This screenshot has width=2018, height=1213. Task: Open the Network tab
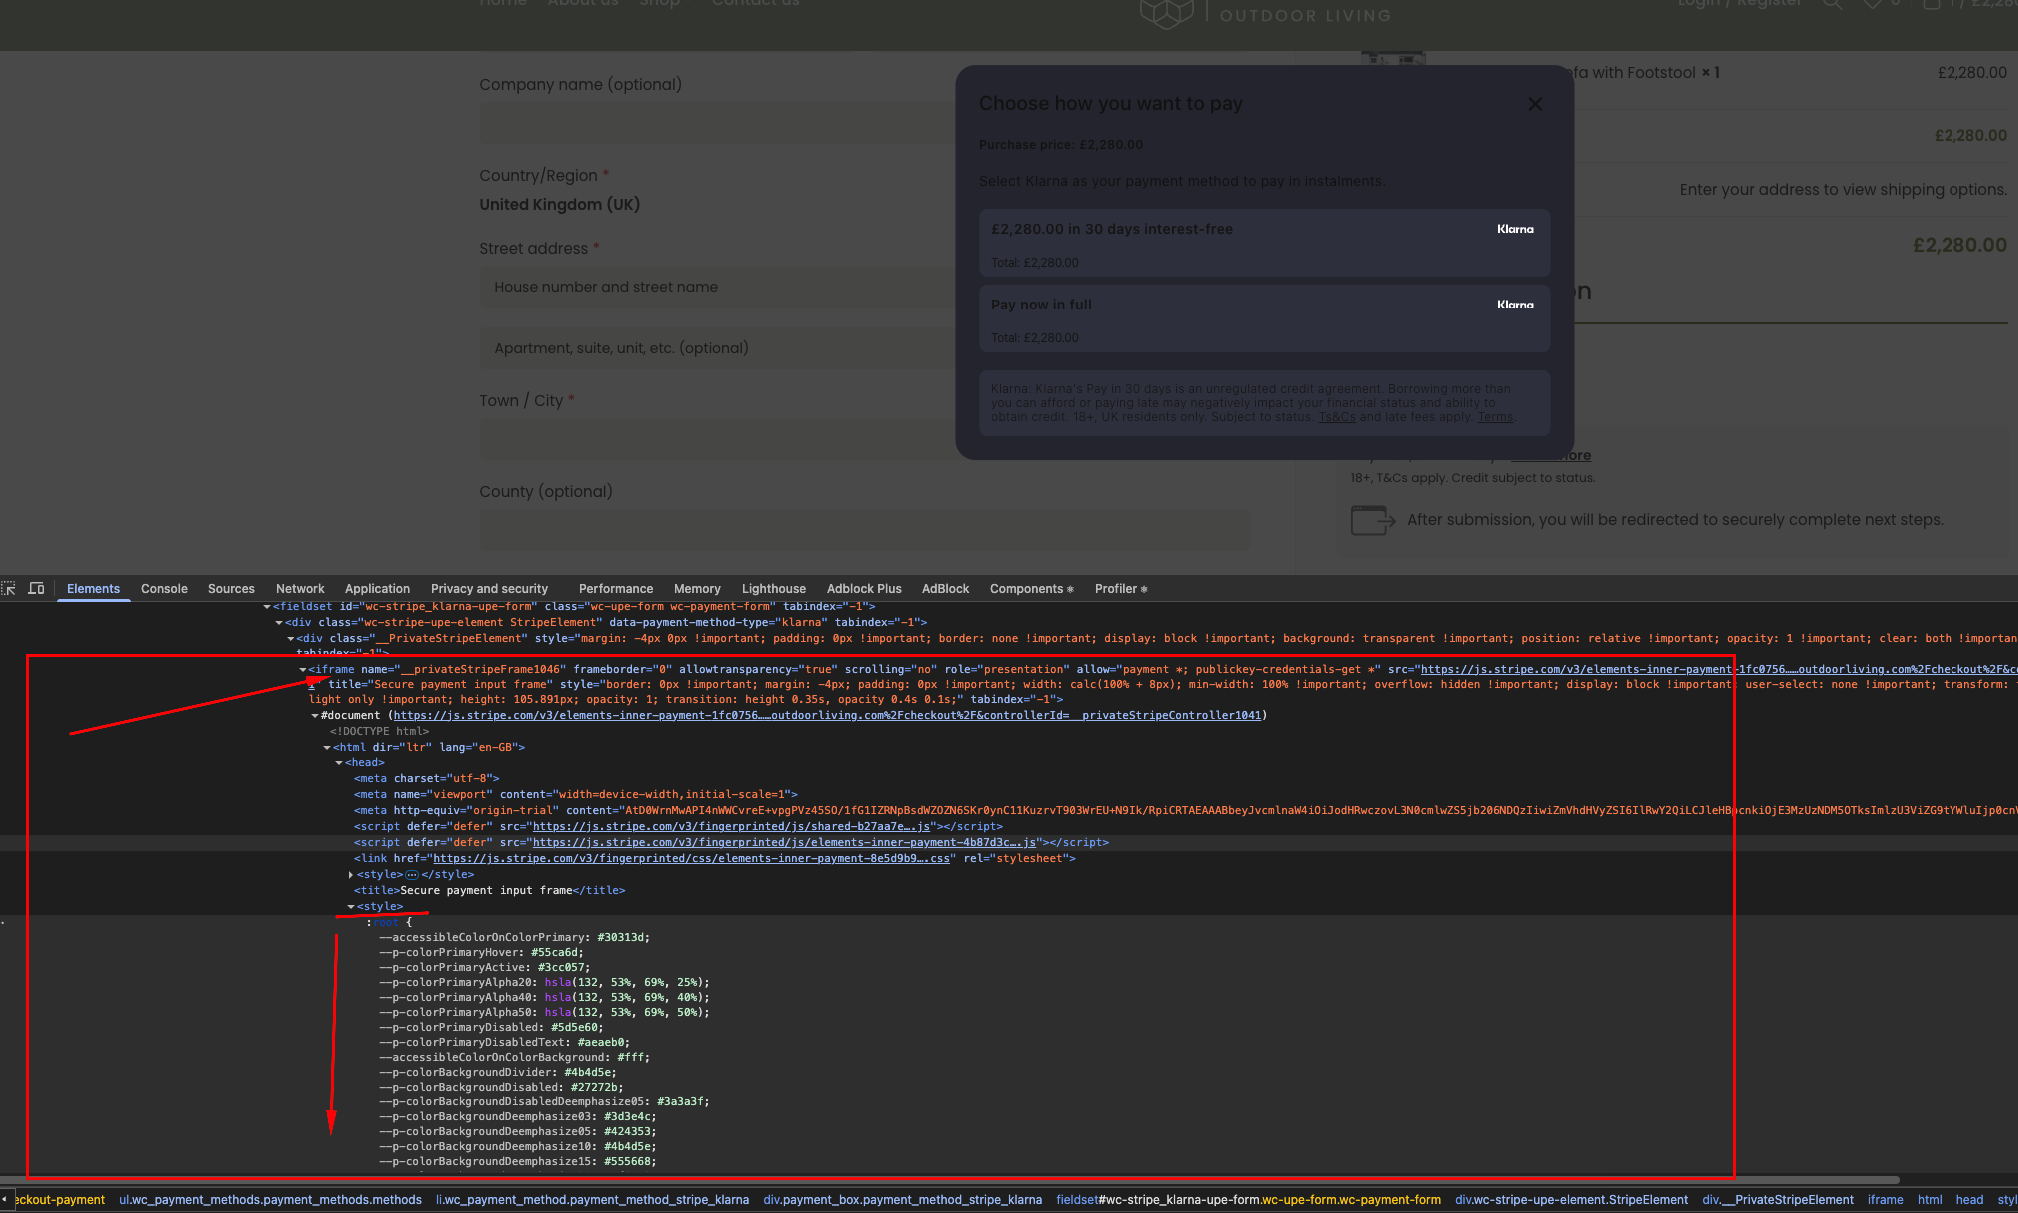pos(300,589)
